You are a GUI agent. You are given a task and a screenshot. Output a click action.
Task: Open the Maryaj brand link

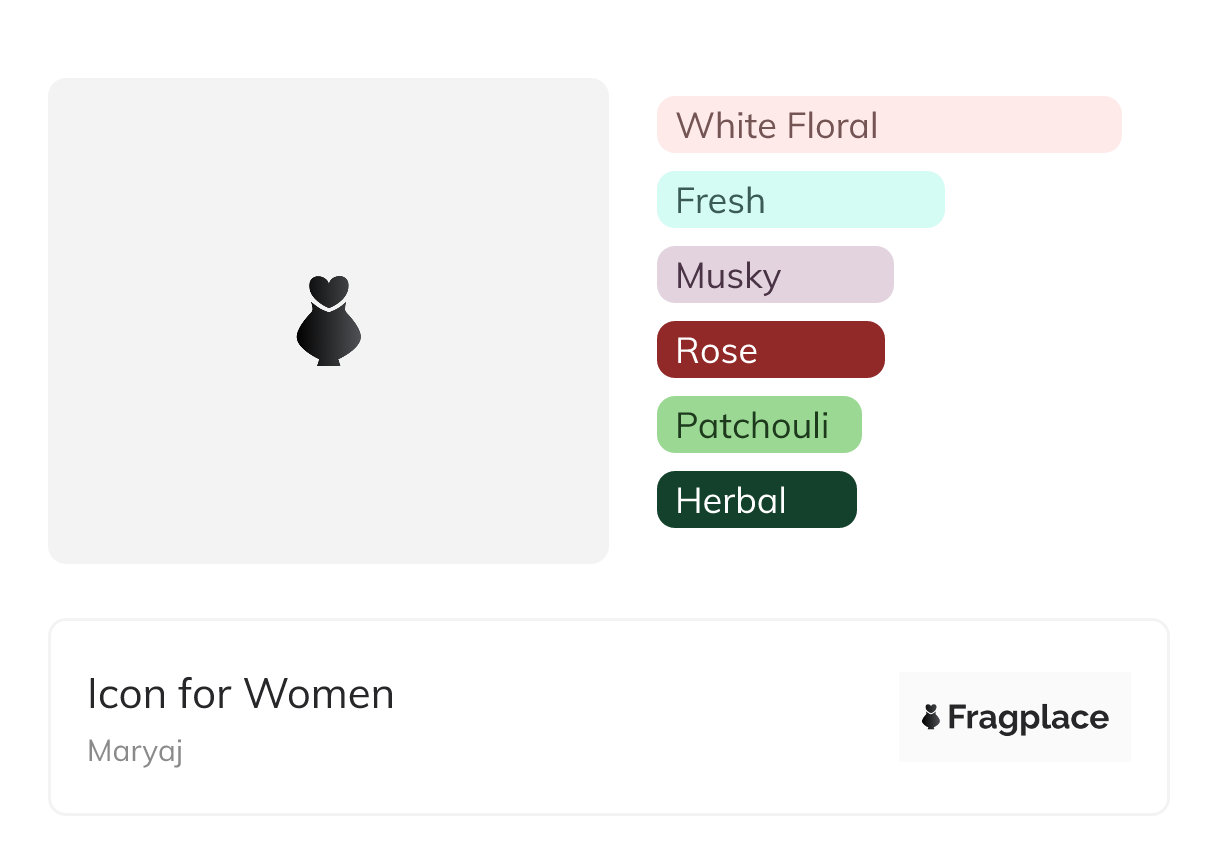point(135,751)
